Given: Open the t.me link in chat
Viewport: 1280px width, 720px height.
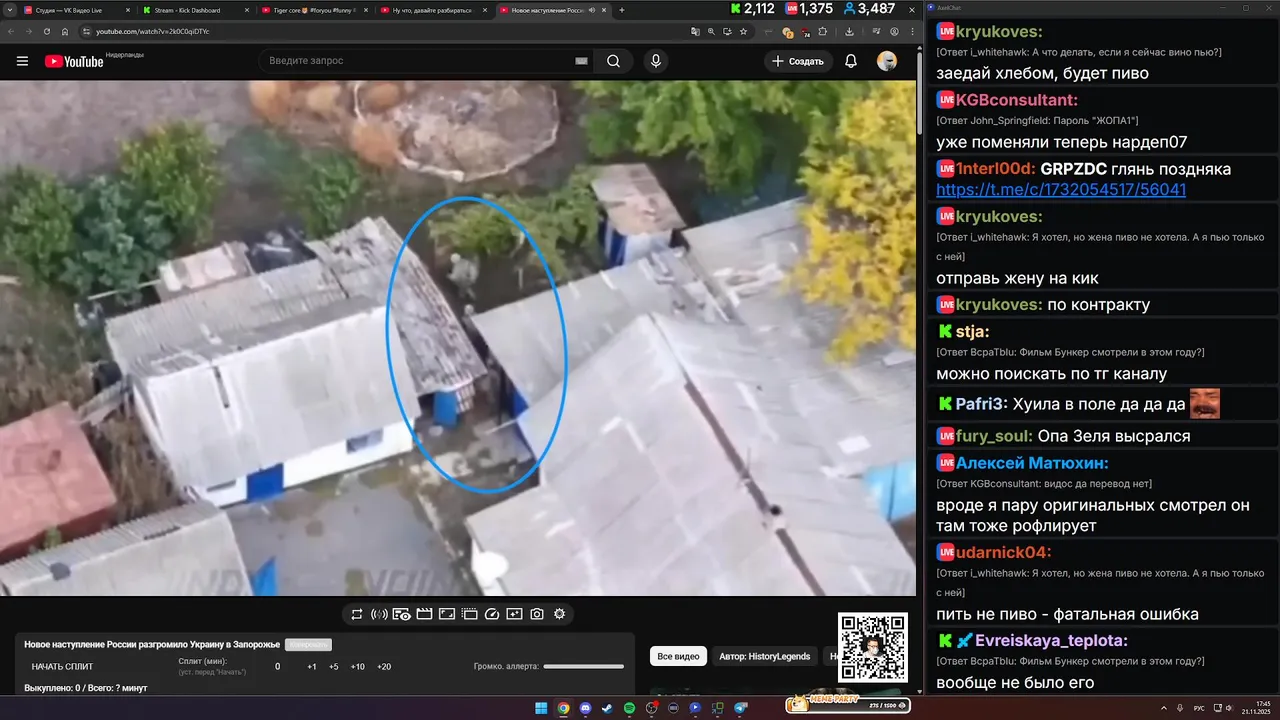Looking at the screenshot, I should tap(1061, 189).
